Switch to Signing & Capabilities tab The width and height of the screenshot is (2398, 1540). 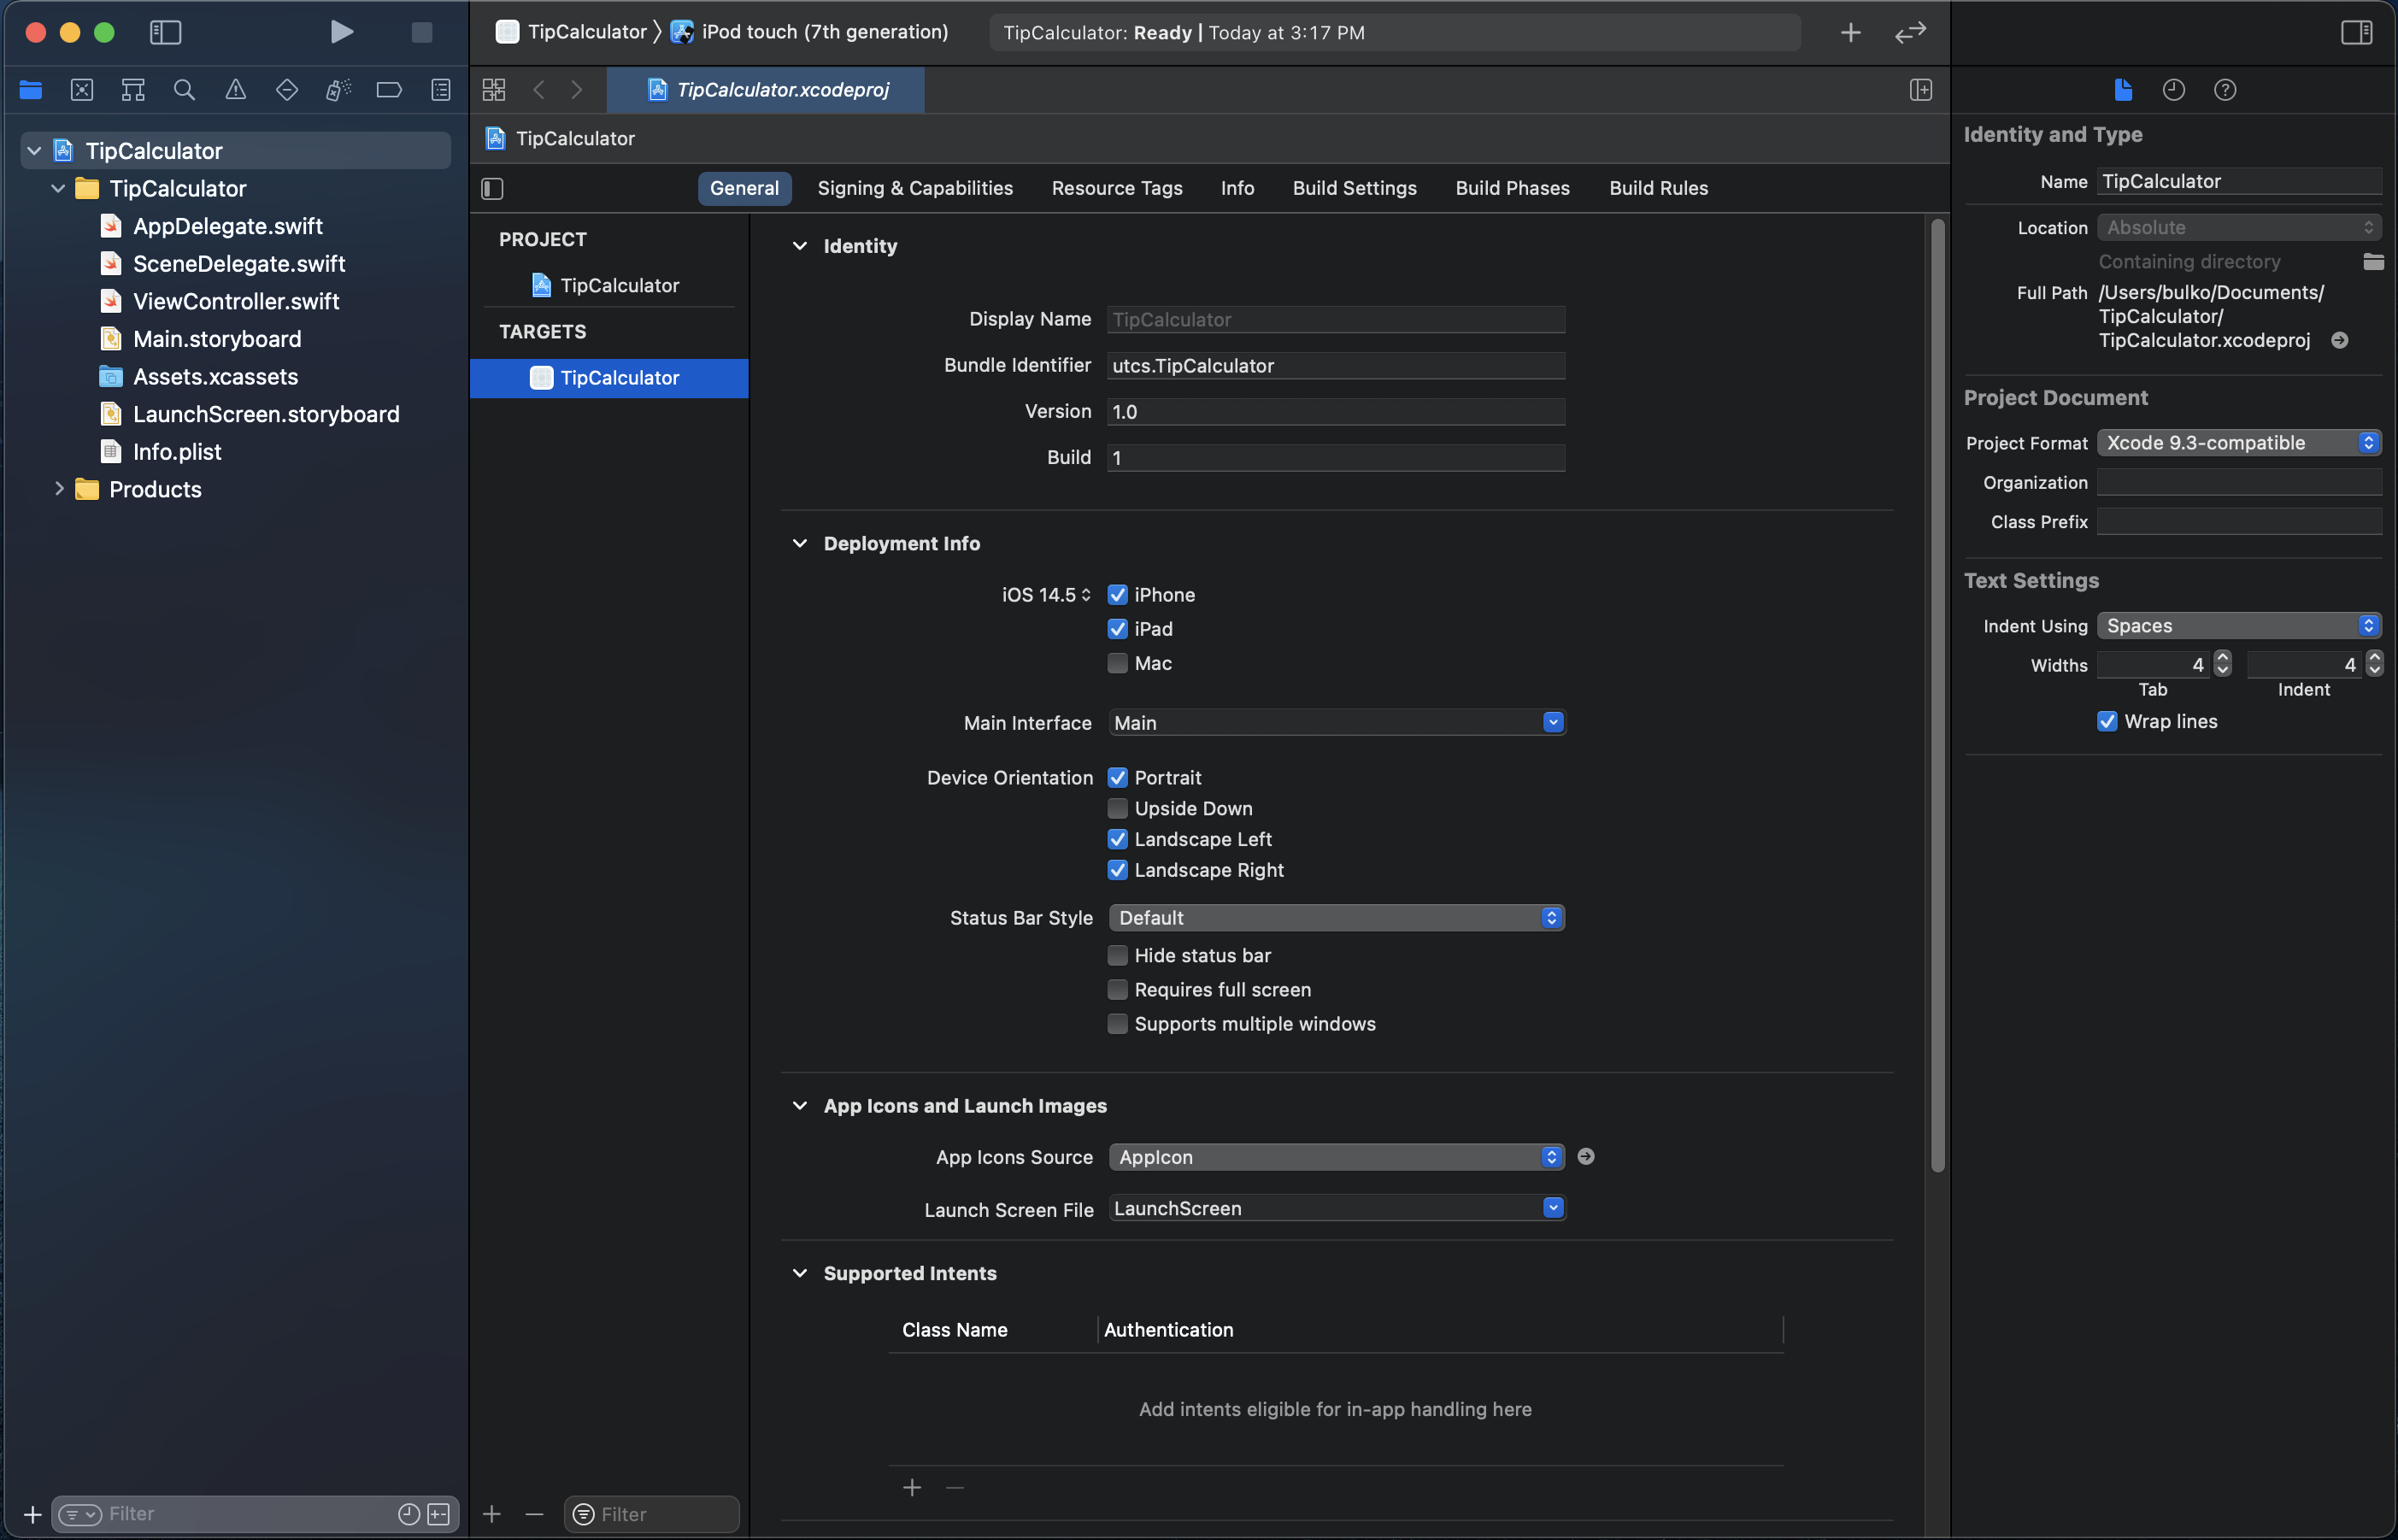click(914, 188)
